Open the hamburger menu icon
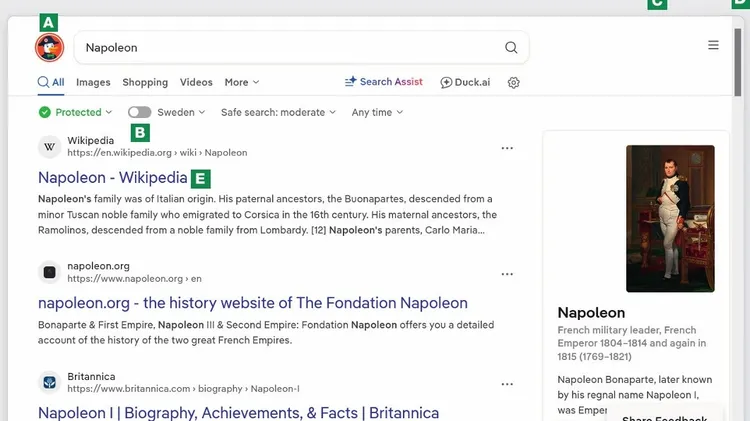Screen dimensions: 750x421 tap(713, 45)
